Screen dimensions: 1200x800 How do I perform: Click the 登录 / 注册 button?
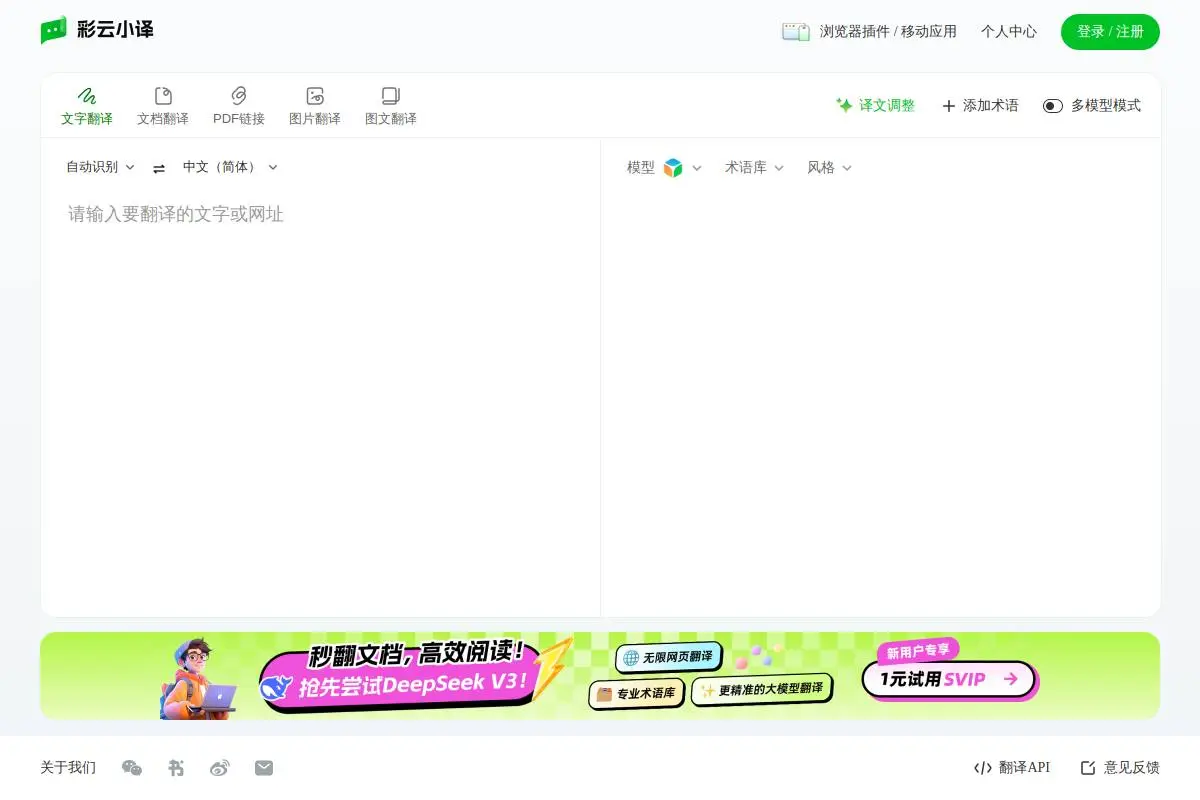coord(1110,32)
